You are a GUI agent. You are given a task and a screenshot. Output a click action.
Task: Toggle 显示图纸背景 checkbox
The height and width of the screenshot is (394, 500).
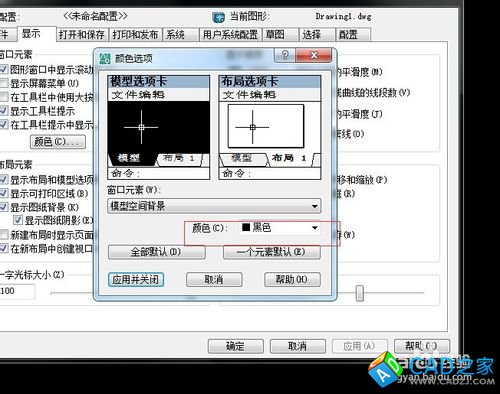3,207
